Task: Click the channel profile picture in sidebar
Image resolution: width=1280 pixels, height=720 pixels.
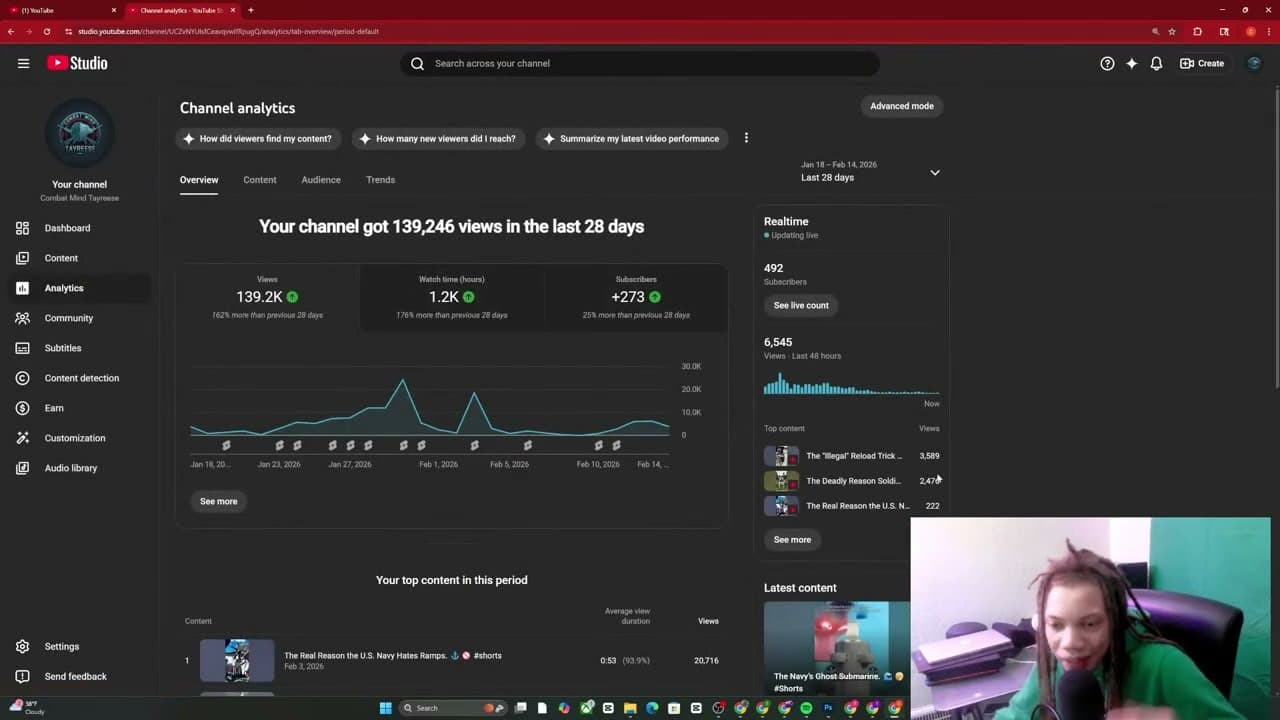Action: click(80, 133)
